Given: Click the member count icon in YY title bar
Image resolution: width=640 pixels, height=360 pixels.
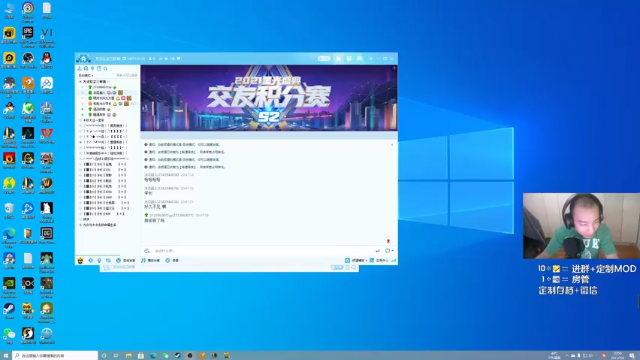Looking at the screenshot, I should [x=151, y=59].
